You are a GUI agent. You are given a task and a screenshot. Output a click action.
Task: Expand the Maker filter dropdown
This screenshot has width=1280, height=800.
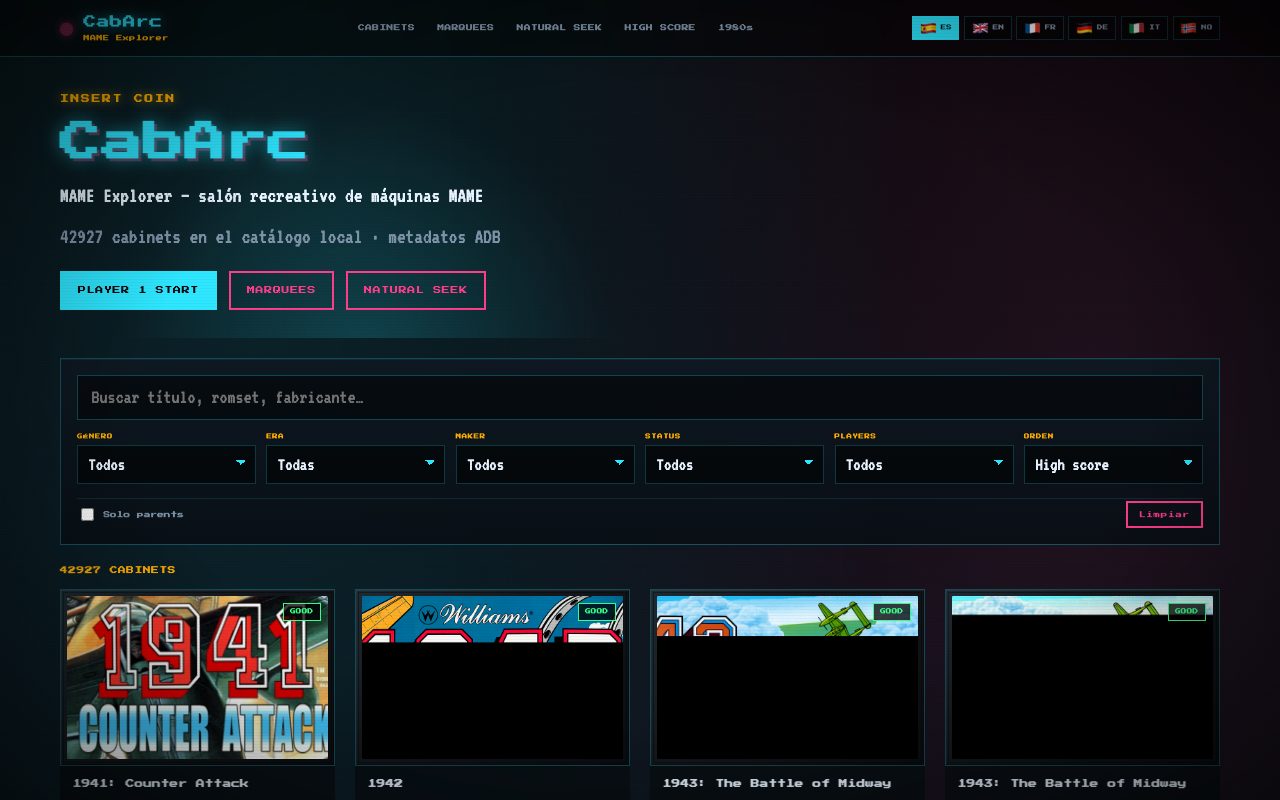point(545,465)
